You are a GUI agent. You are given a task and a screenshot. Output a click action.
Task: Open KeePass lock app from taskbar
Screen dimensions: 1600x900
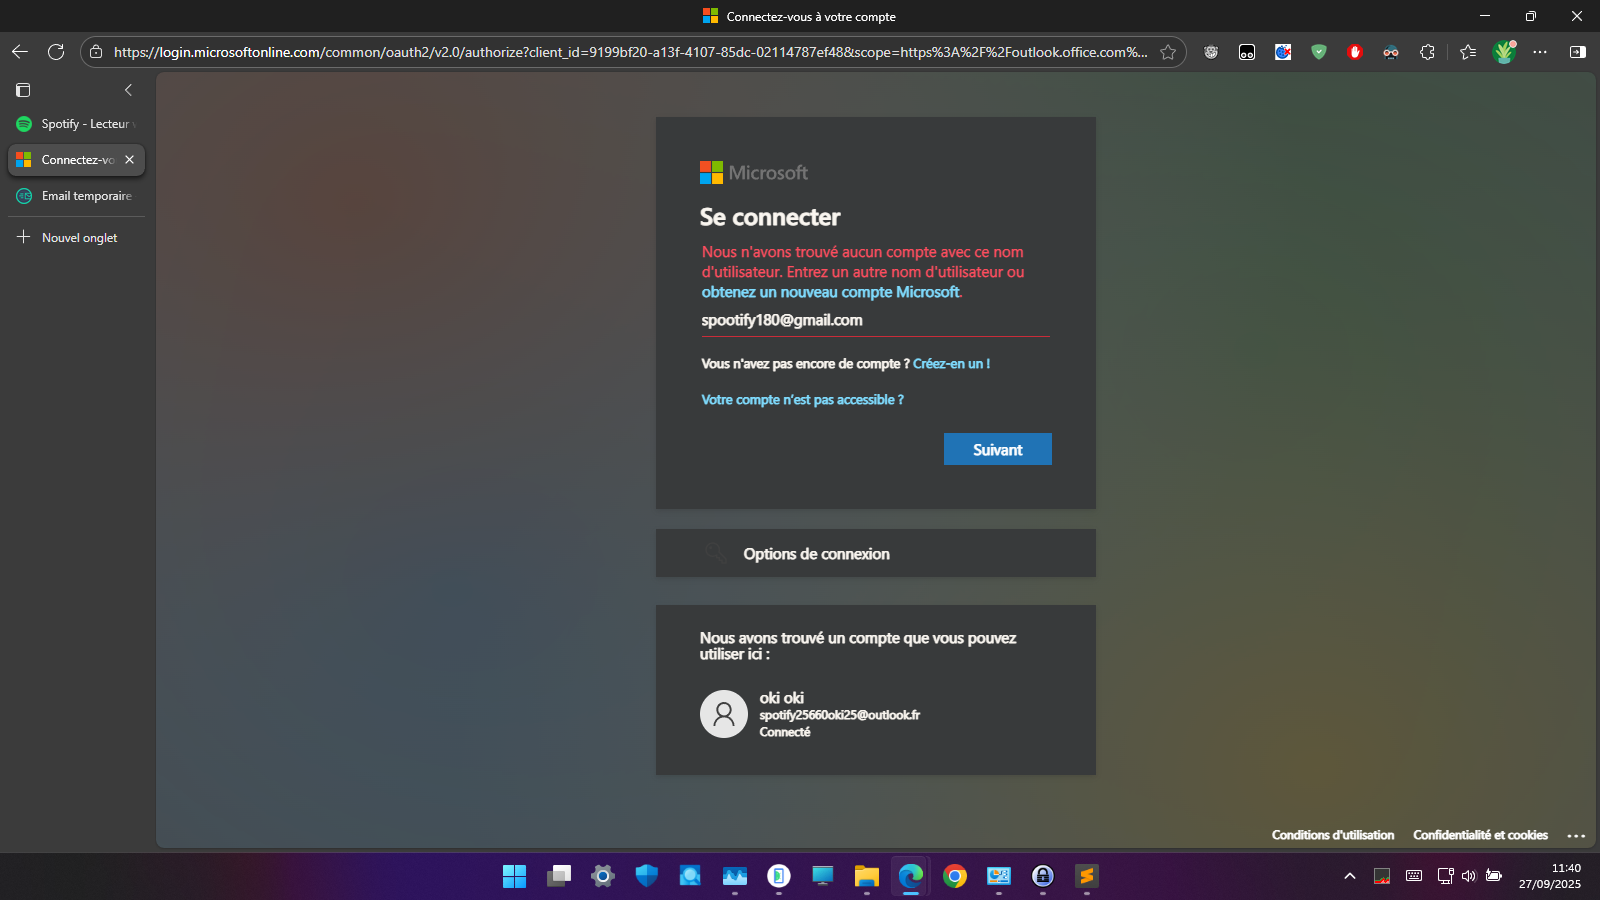1043,876
